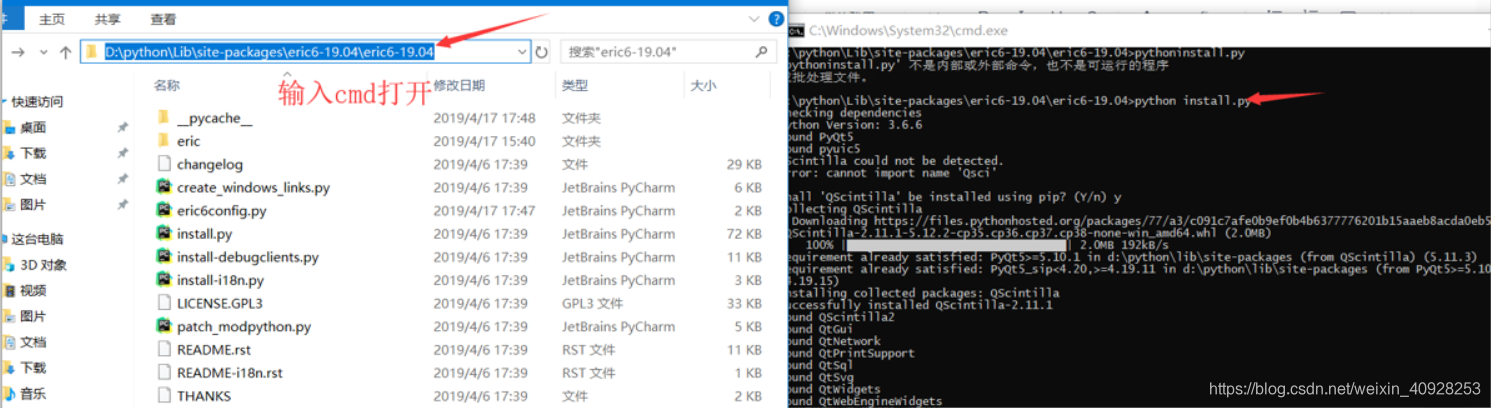Click LICENSE.GPL3 file name text
Viewport: 1491px width, 408px height.
click(x=219, y=303)
